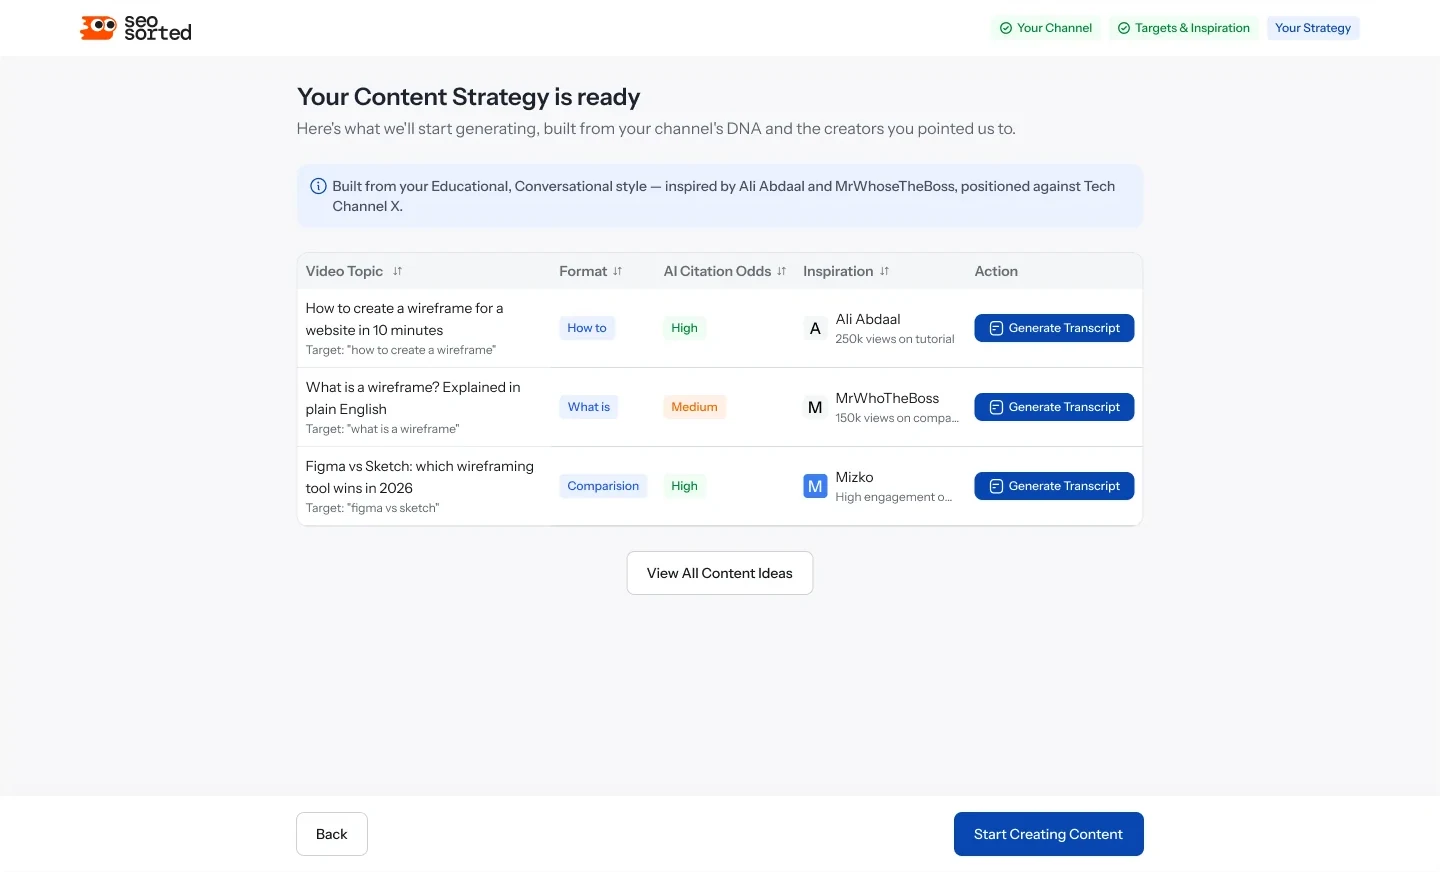Image resolution: width=1440 pixels, height=872 pixels.
Task: Click the How to format tag
Action: (x=587, y=328)
